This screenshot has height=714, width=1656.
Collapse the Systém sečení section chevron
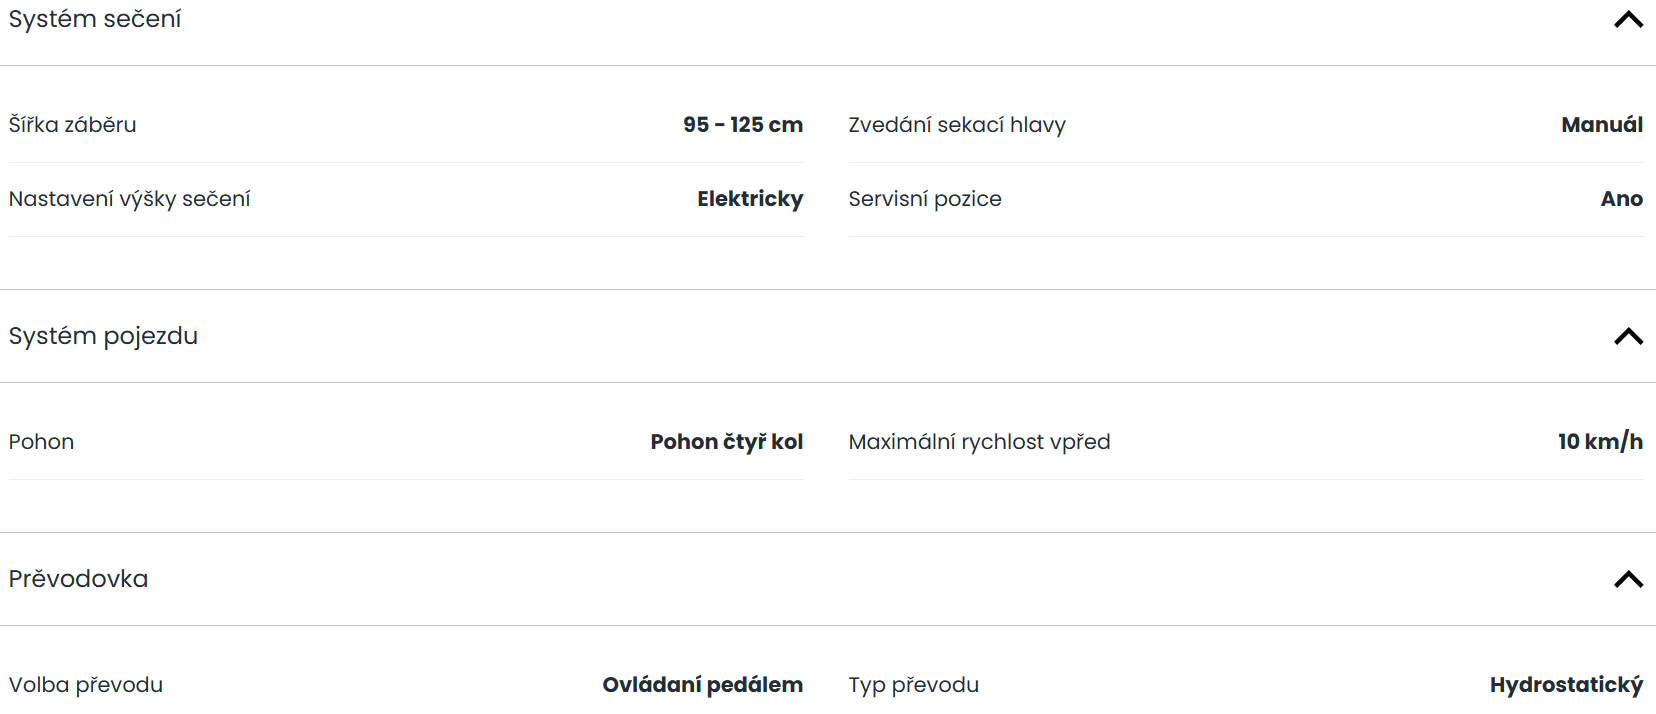click(1628, 20)
